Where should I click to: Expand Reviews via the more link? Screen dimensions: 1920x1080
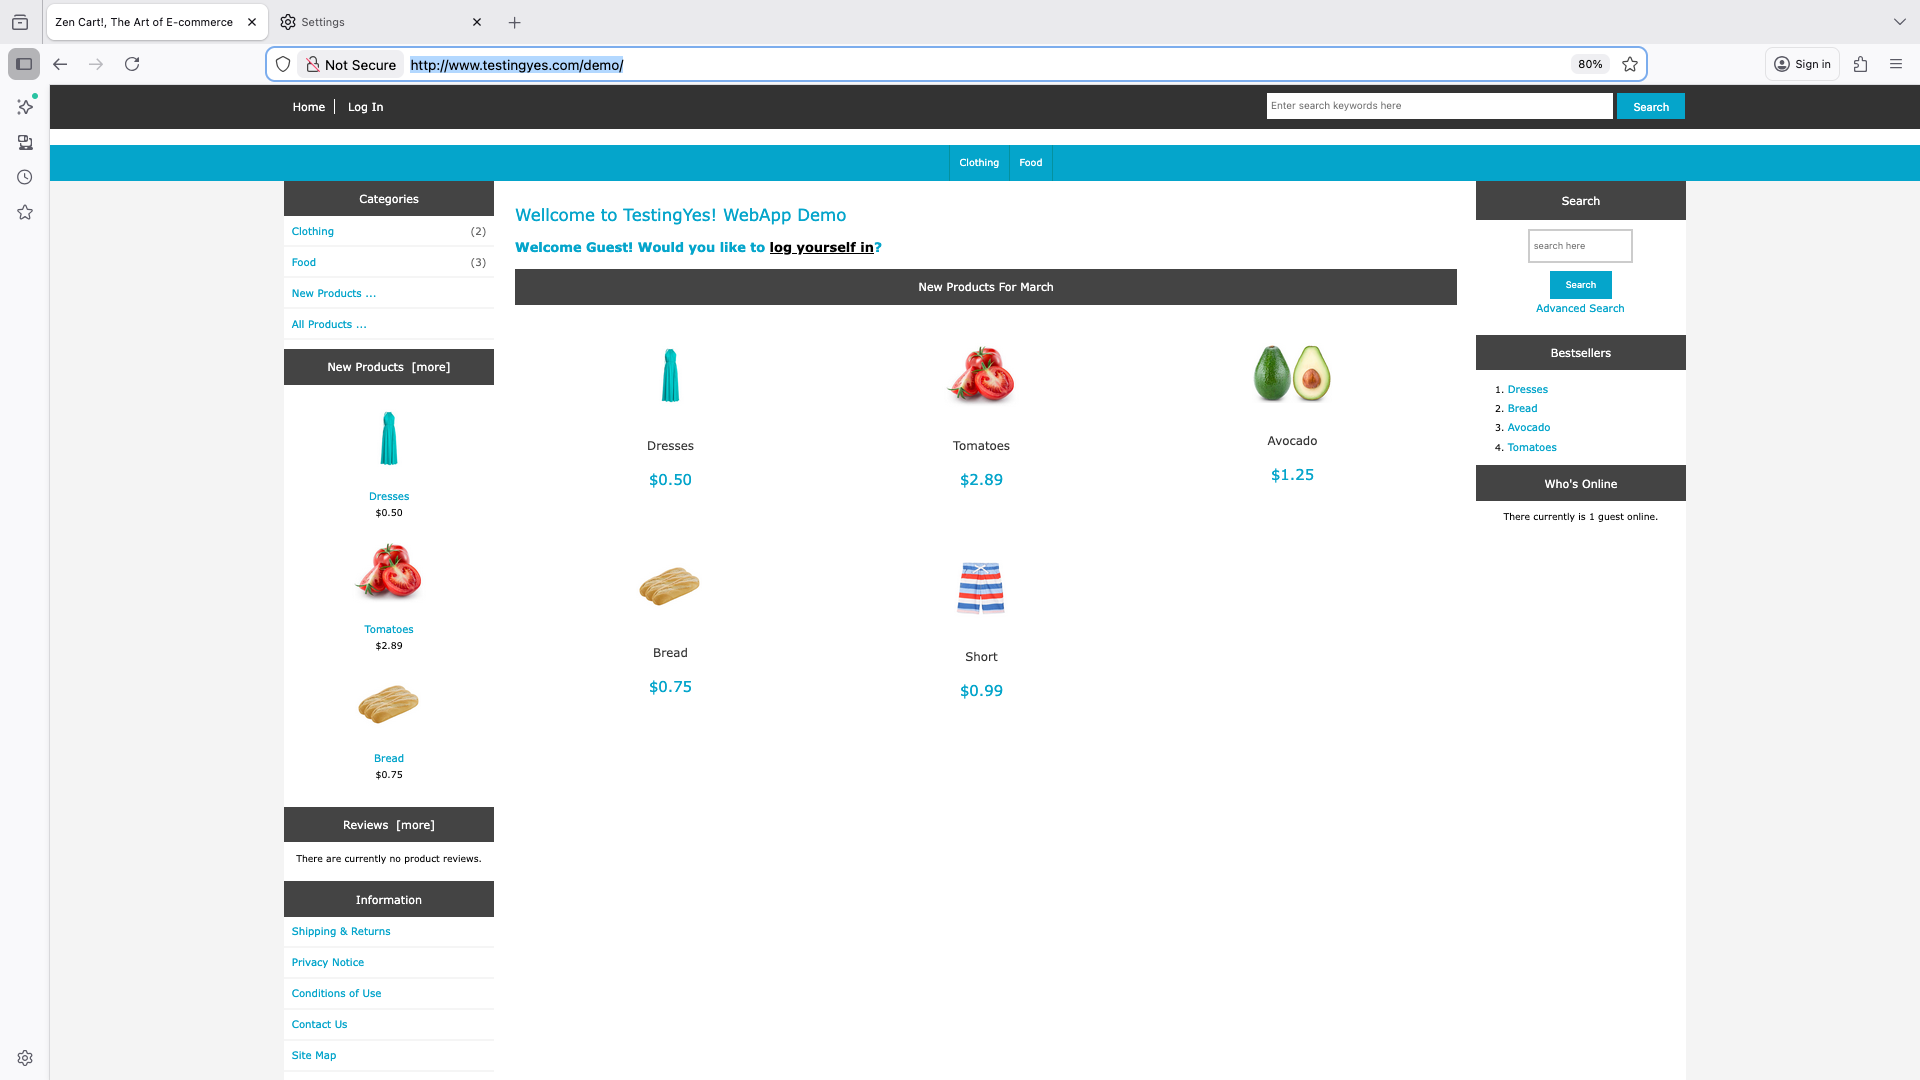[415, 824]
